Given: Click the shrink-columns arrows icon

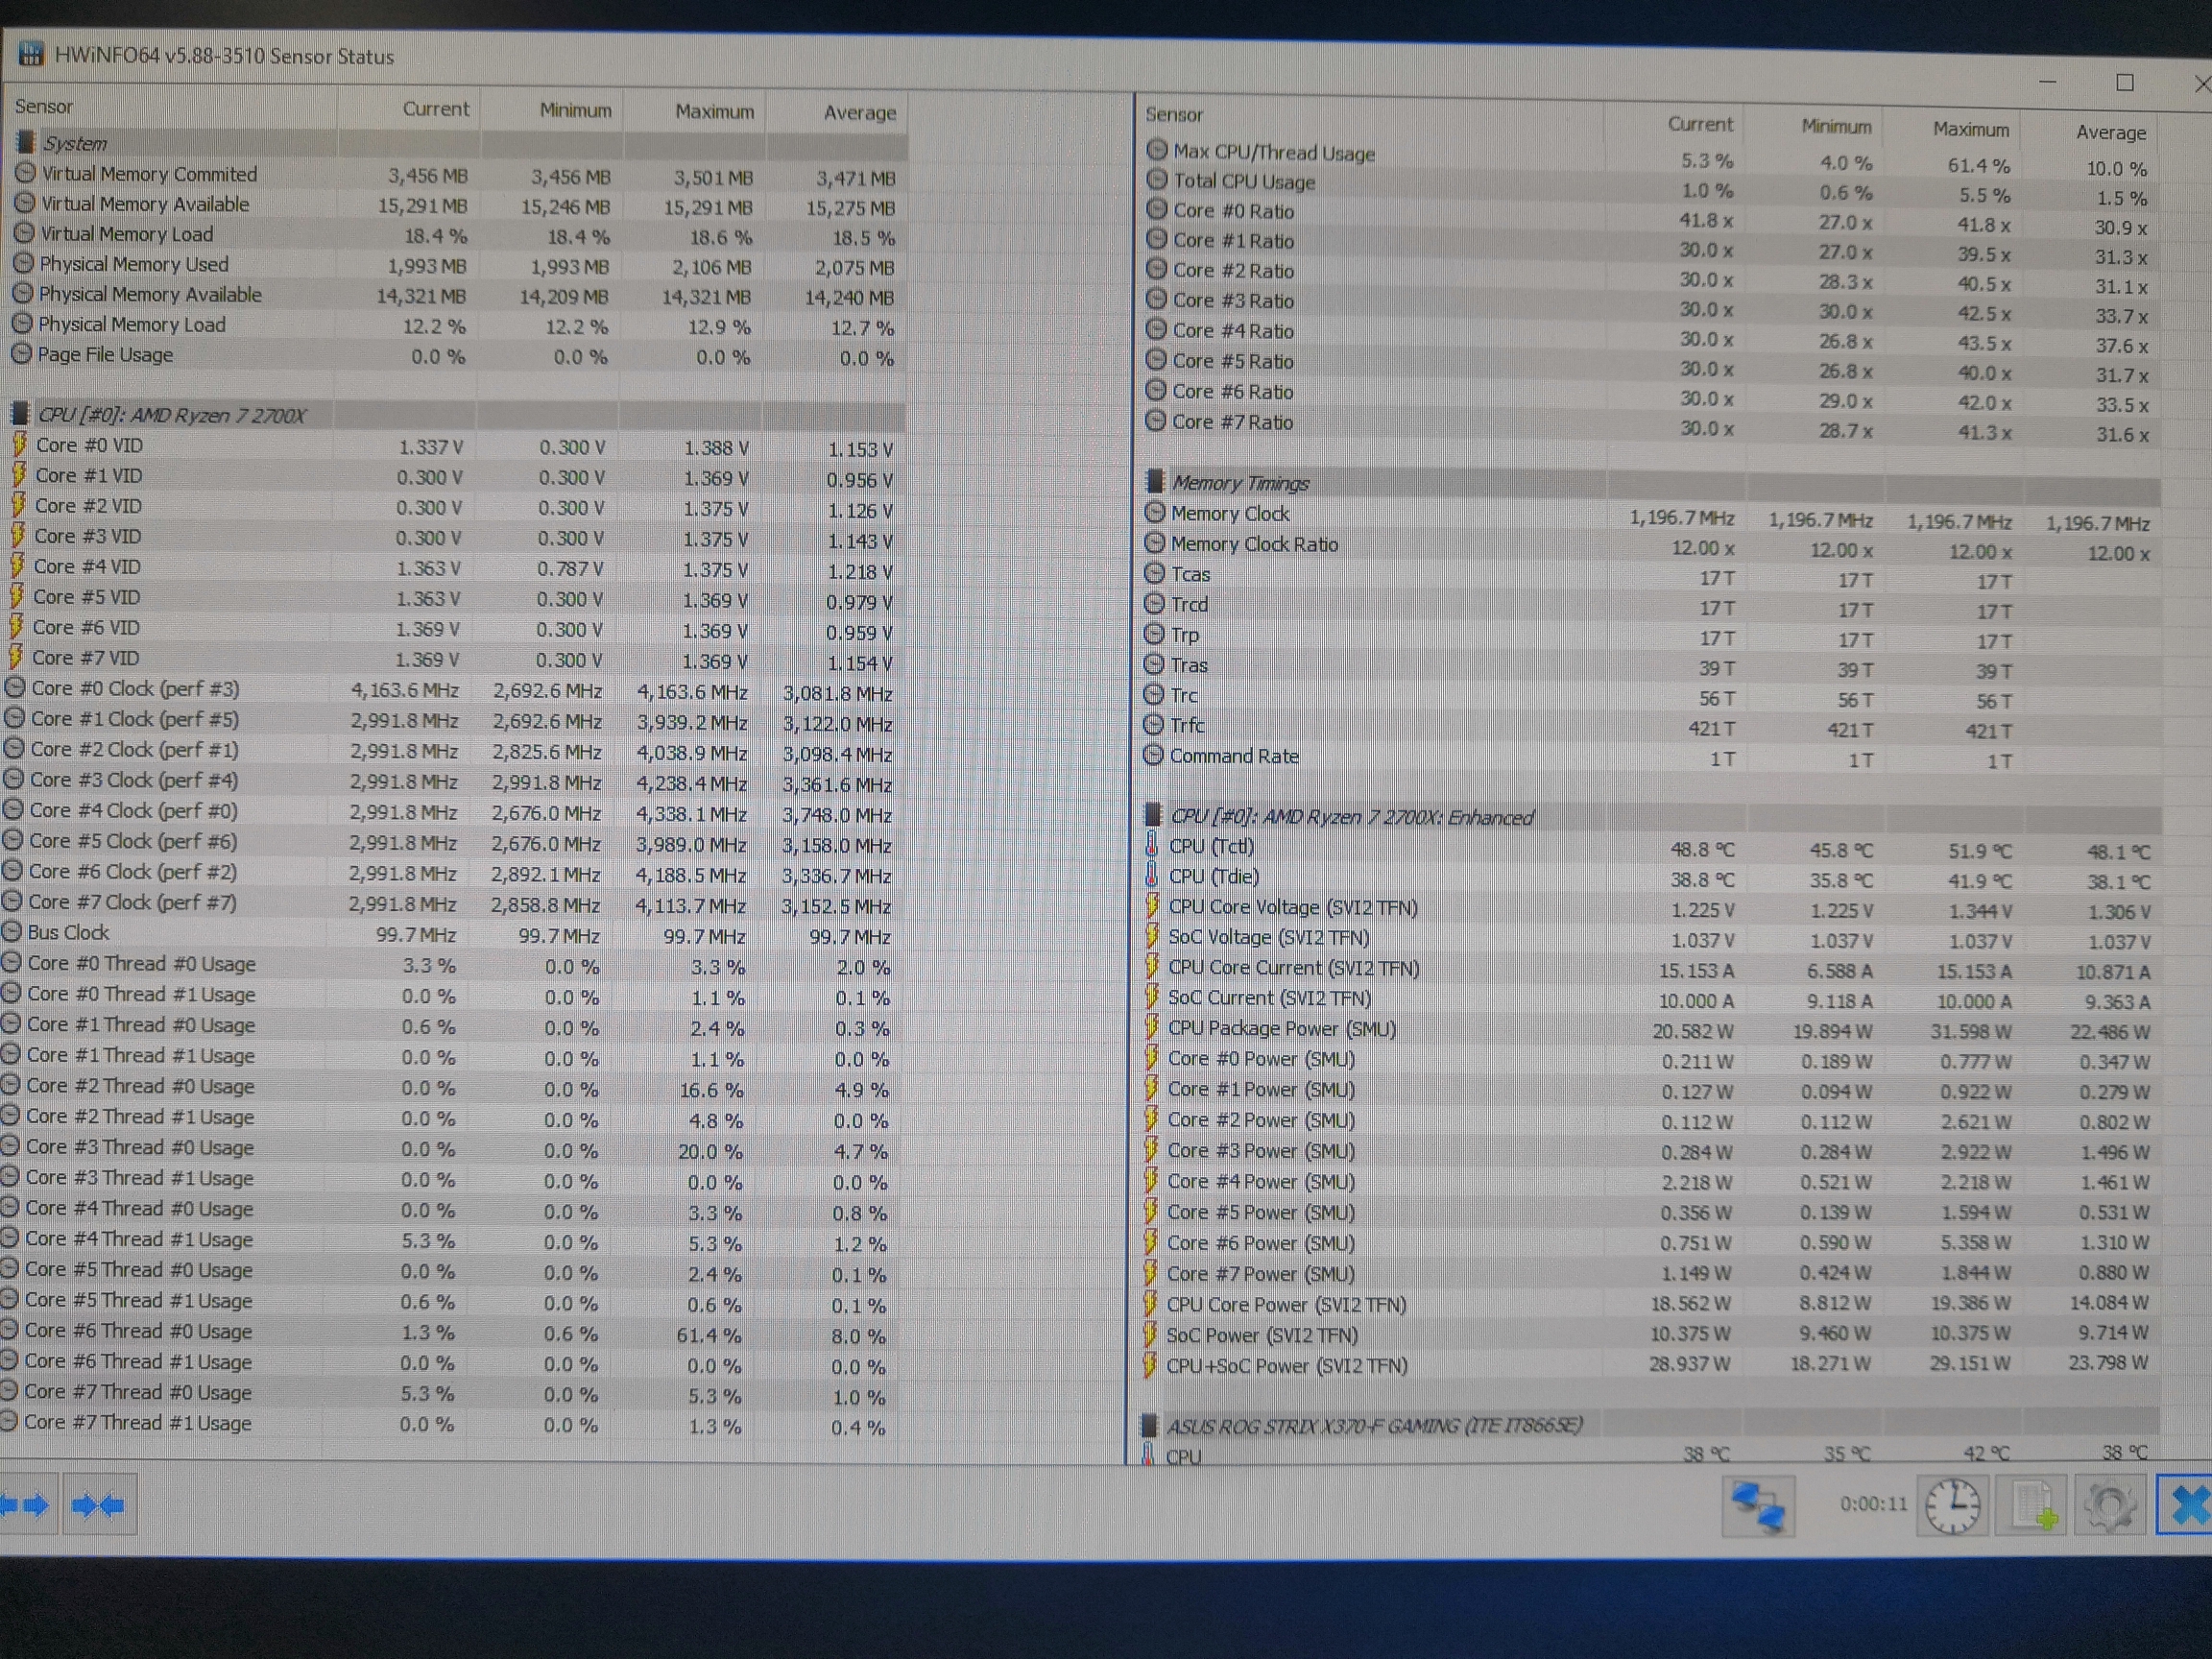Looking at the screenshot, I should coord(99,1504).
